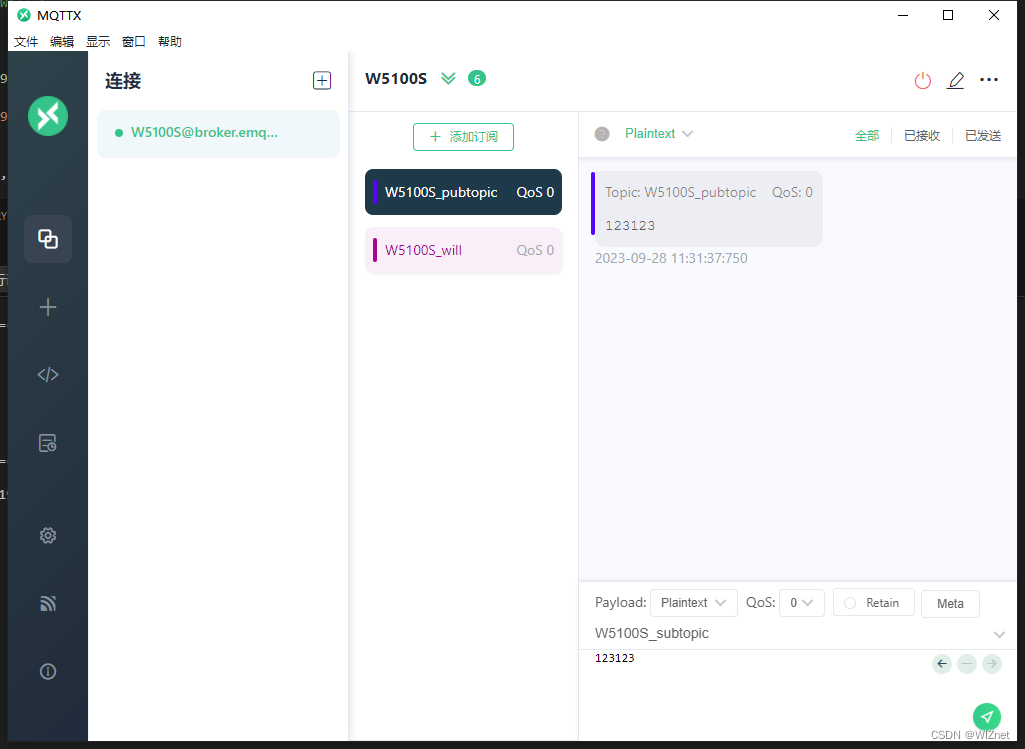Click the timestamp 2023-09-28 11:31:37:750
1025x749 pixels.
click(x=671, y=258)
